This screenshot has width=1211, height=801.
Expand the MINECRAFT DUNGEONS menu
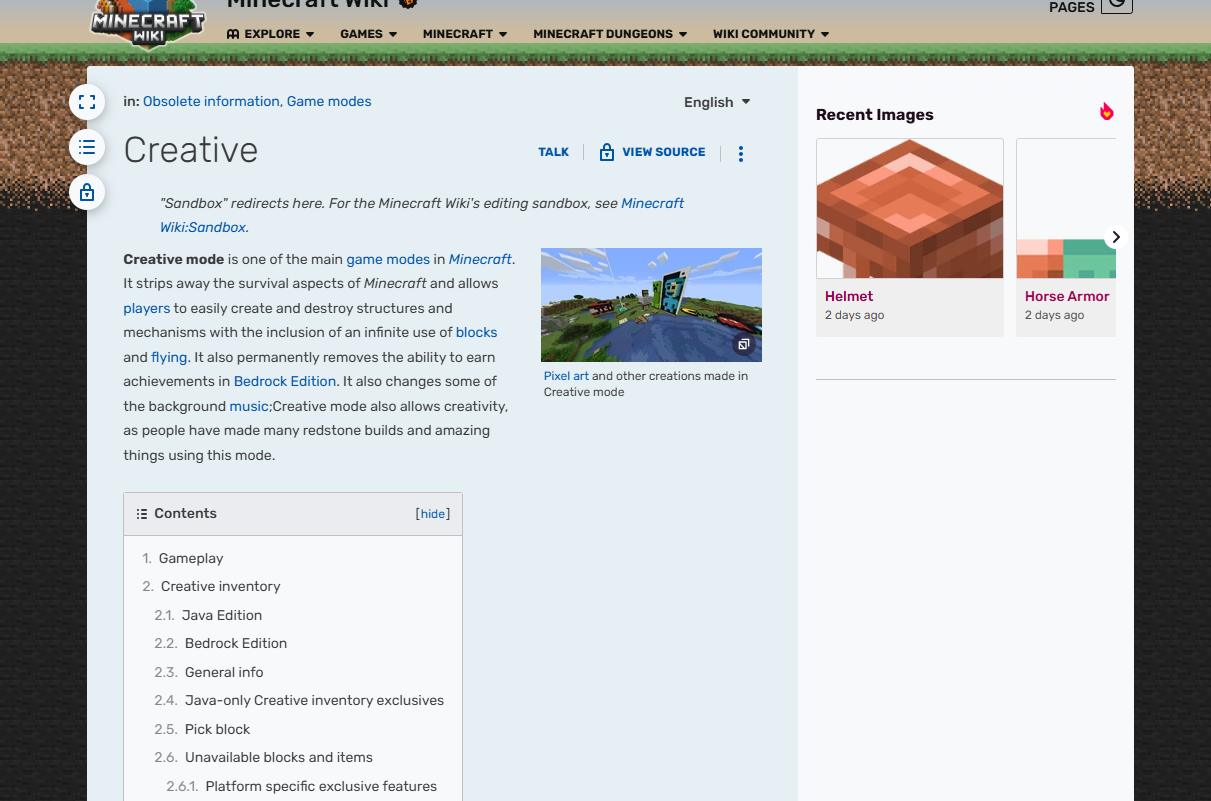point(610,34)
